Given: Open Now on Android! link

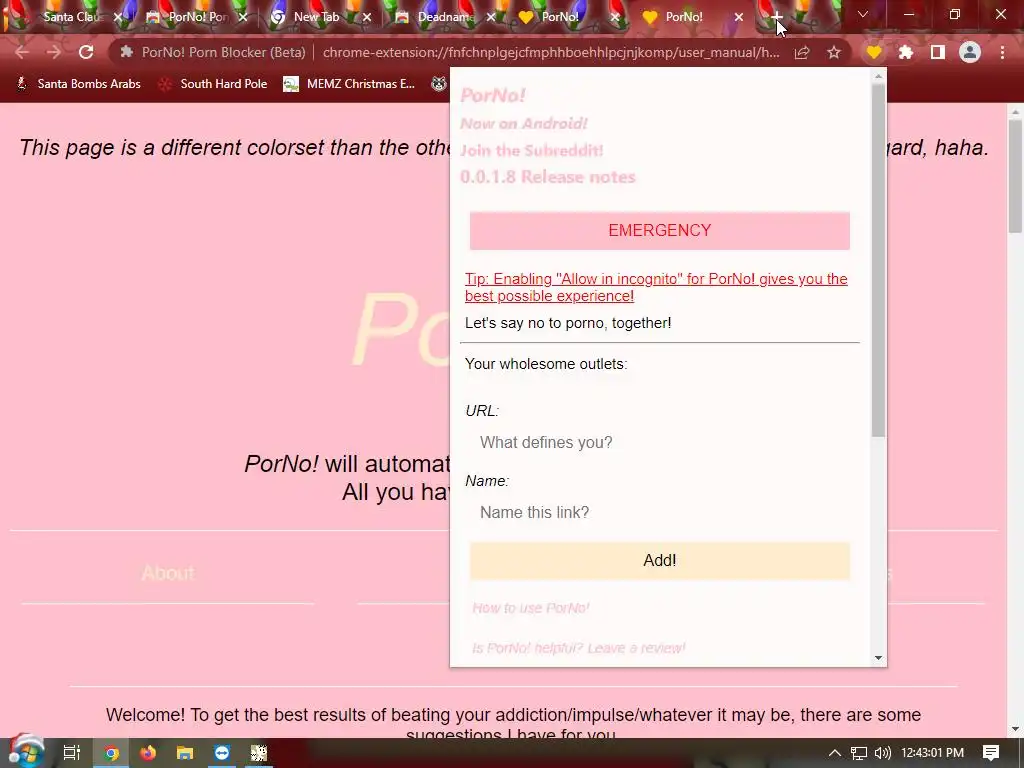Looking at the screenshot, I should pyautogui.click(x=524, y=123).
